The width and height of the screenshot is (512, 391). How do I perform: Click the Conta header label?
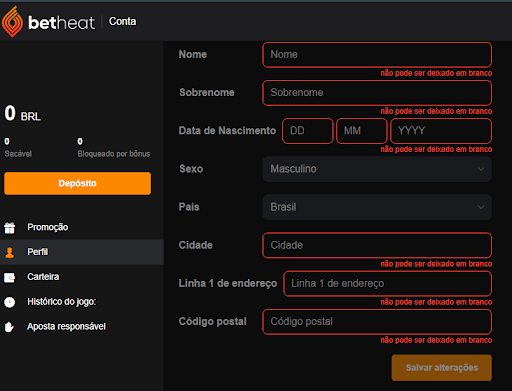click(x=122, y=21)
